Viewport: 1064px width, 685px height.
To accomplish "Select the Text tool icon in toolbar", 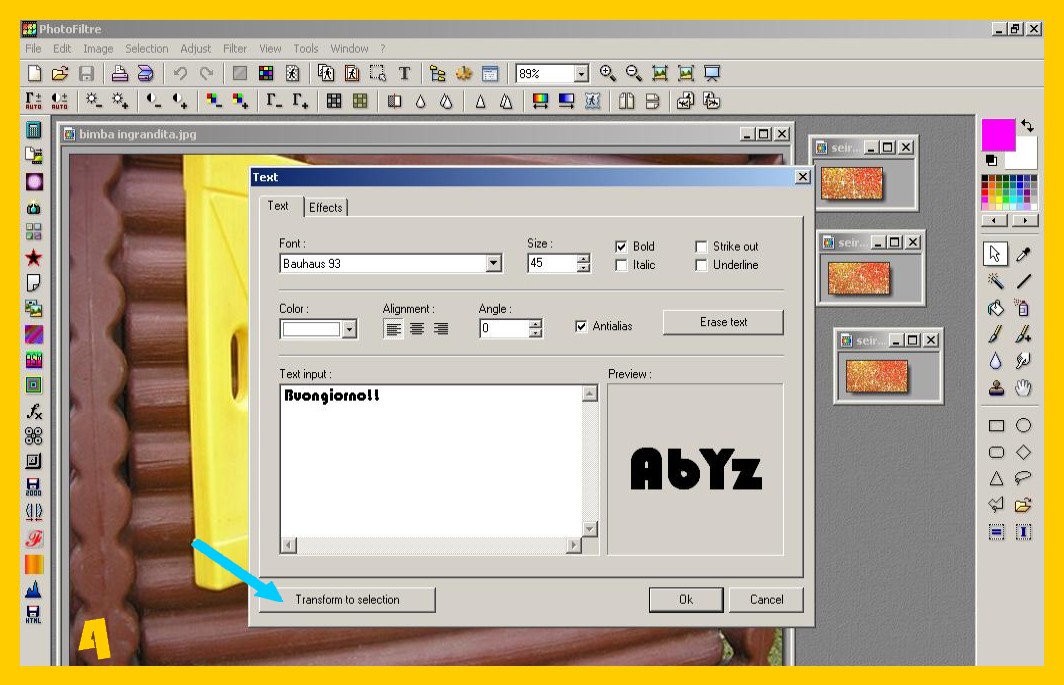I will click(x=405, y=73).
